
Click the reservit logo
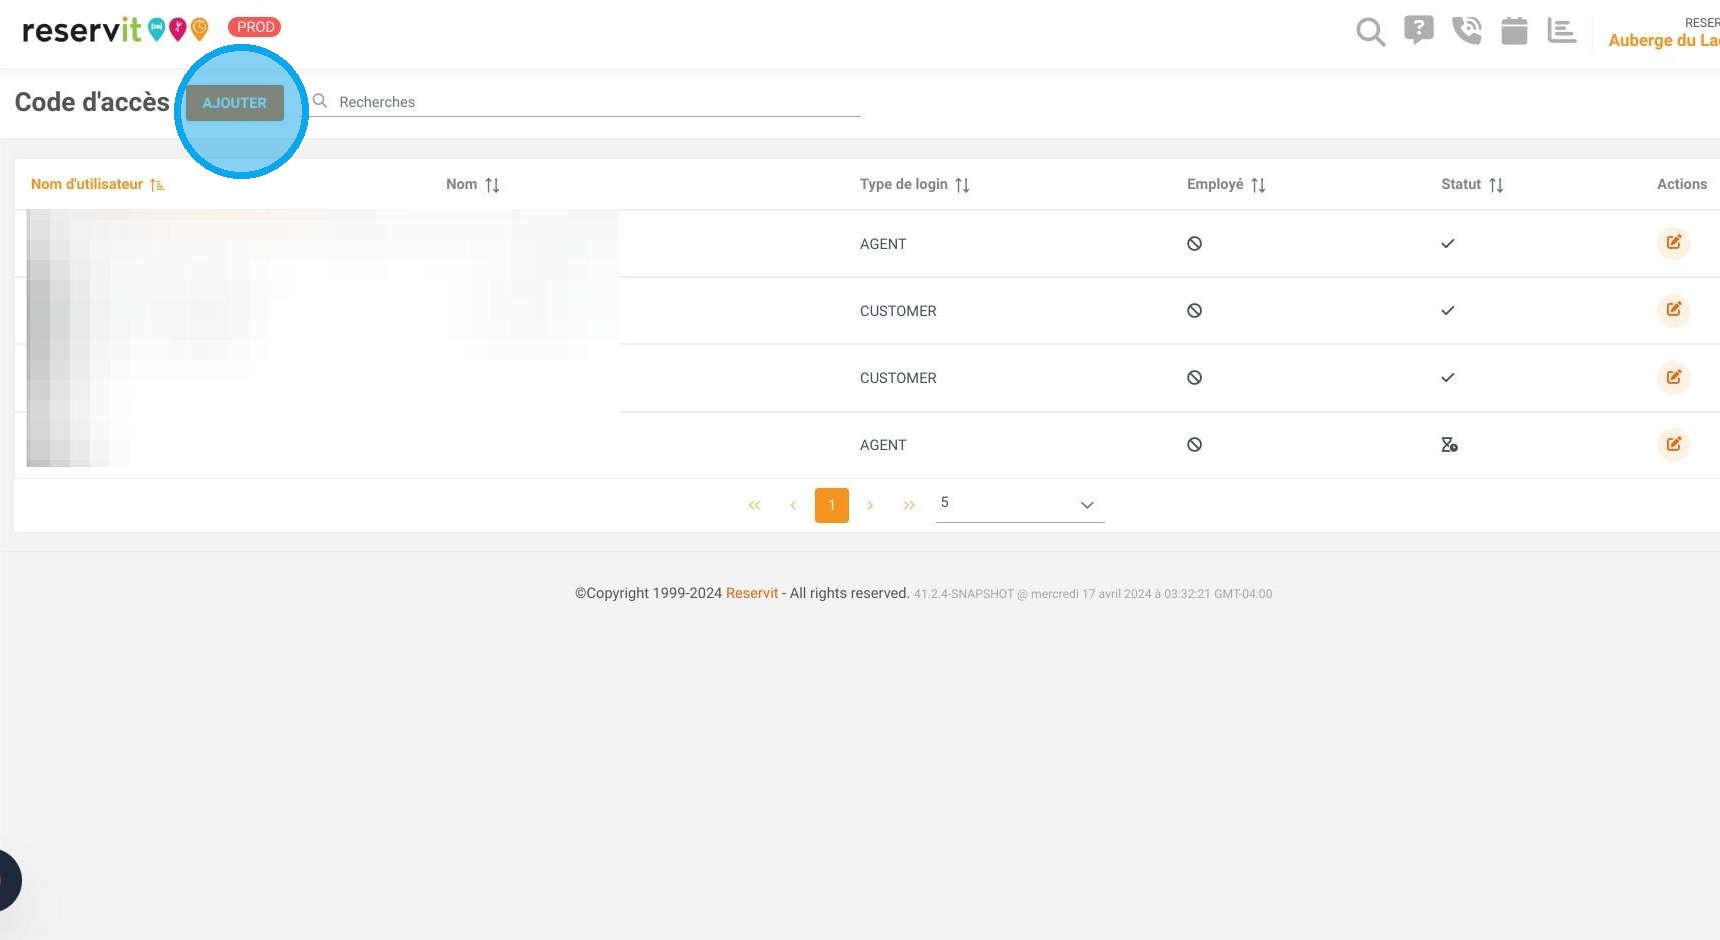coord(116,30)
